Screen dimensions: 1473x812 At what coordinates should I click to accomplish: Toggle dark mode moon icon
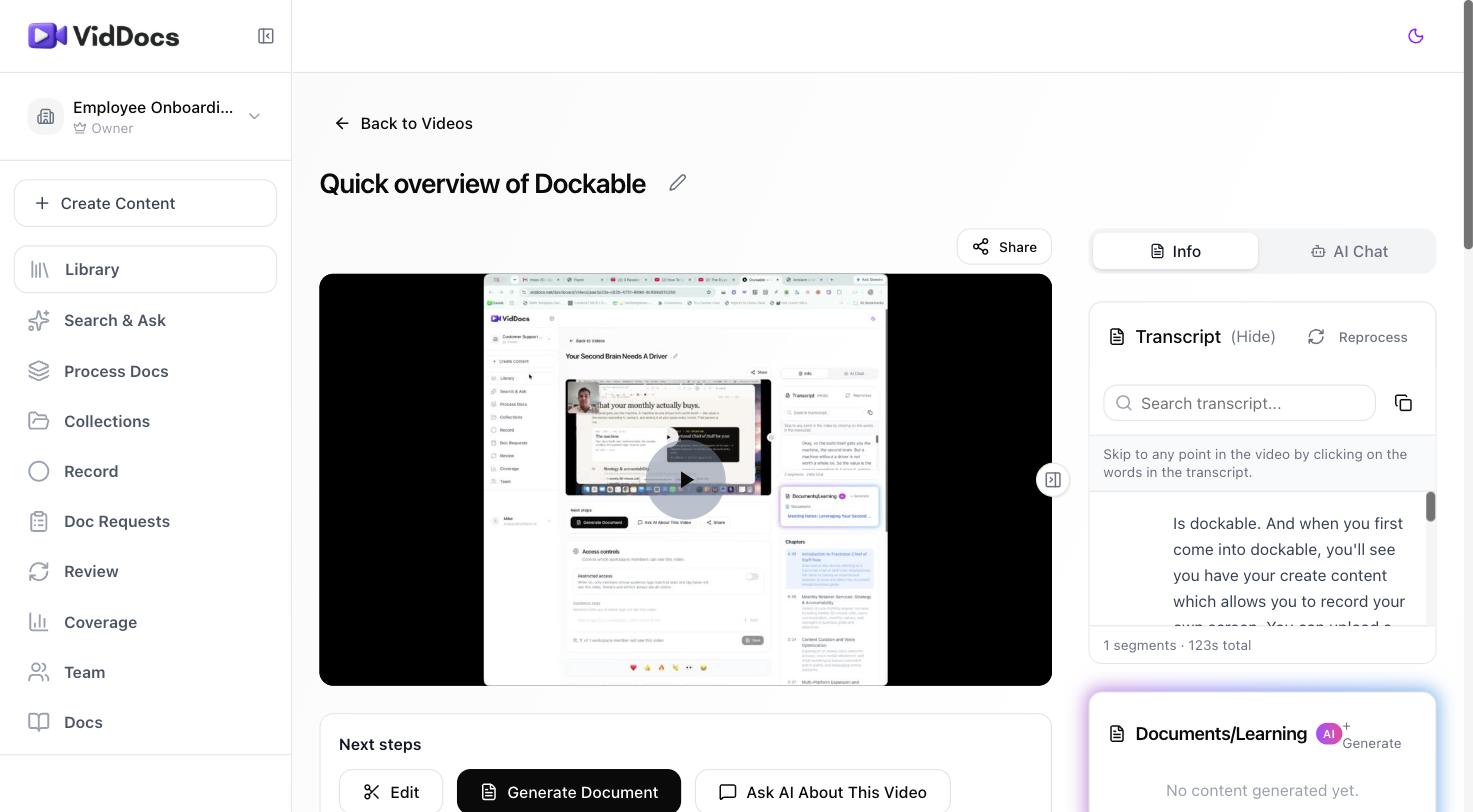tap(1415, 36)
